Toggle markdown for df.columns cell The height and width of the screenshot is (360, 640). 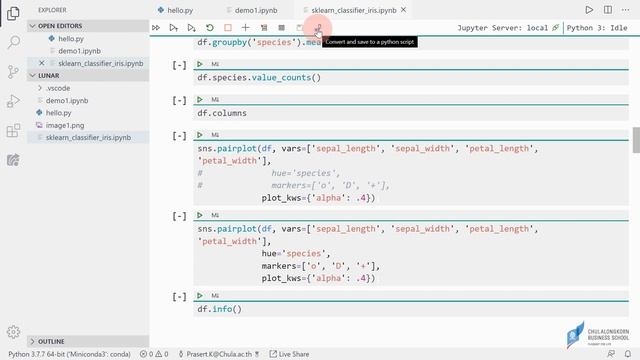(x=215, y=100)
